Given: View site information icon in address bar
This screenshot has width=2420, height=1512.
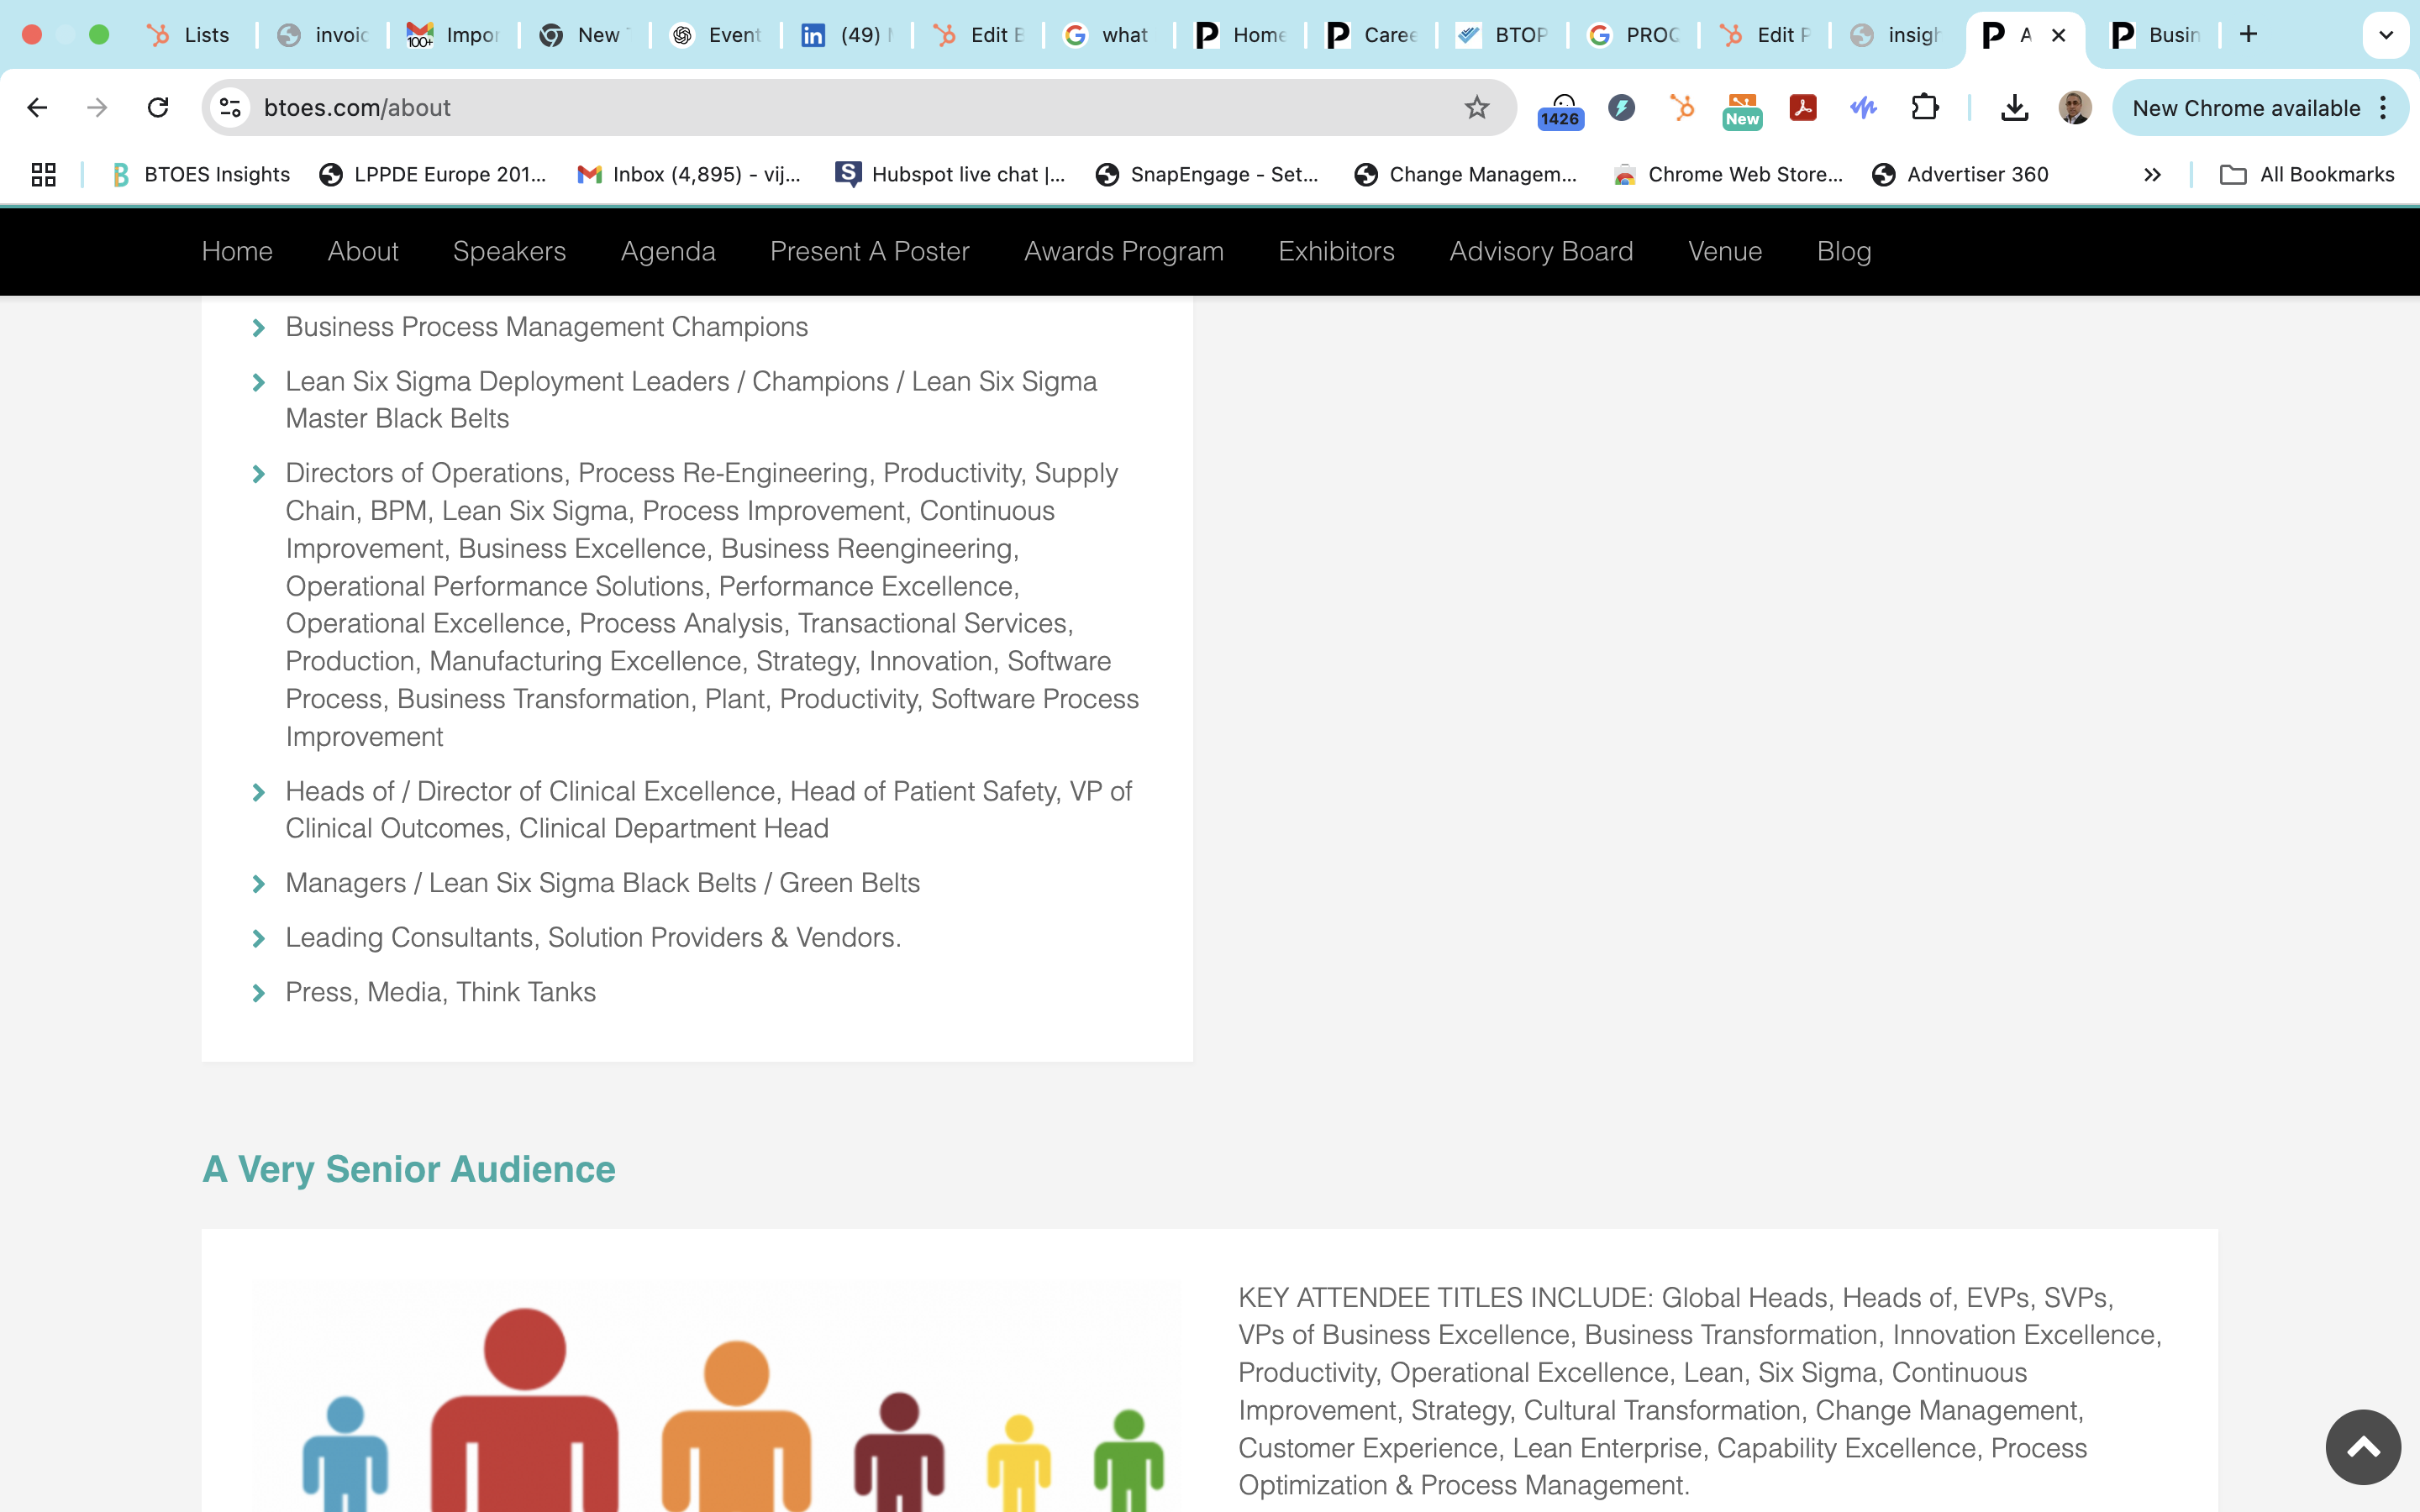Looking at the screenshot, I should (x=231, y=107).
